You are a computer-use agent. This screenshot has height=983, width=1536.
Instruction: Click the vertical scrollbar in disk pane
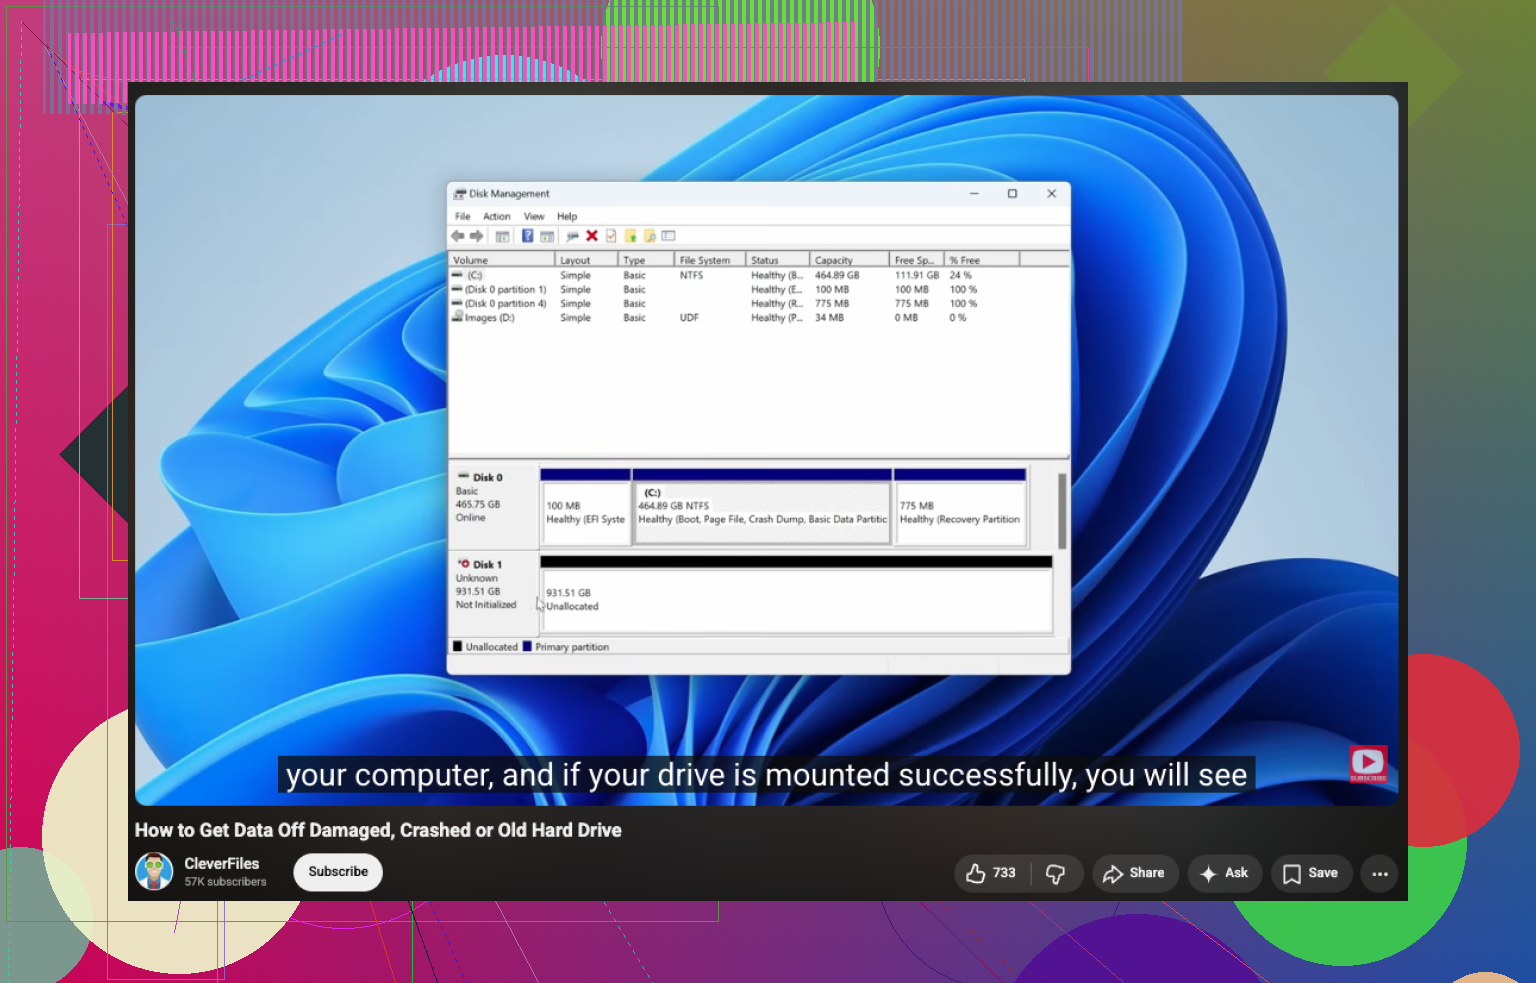pos(1062,510)
